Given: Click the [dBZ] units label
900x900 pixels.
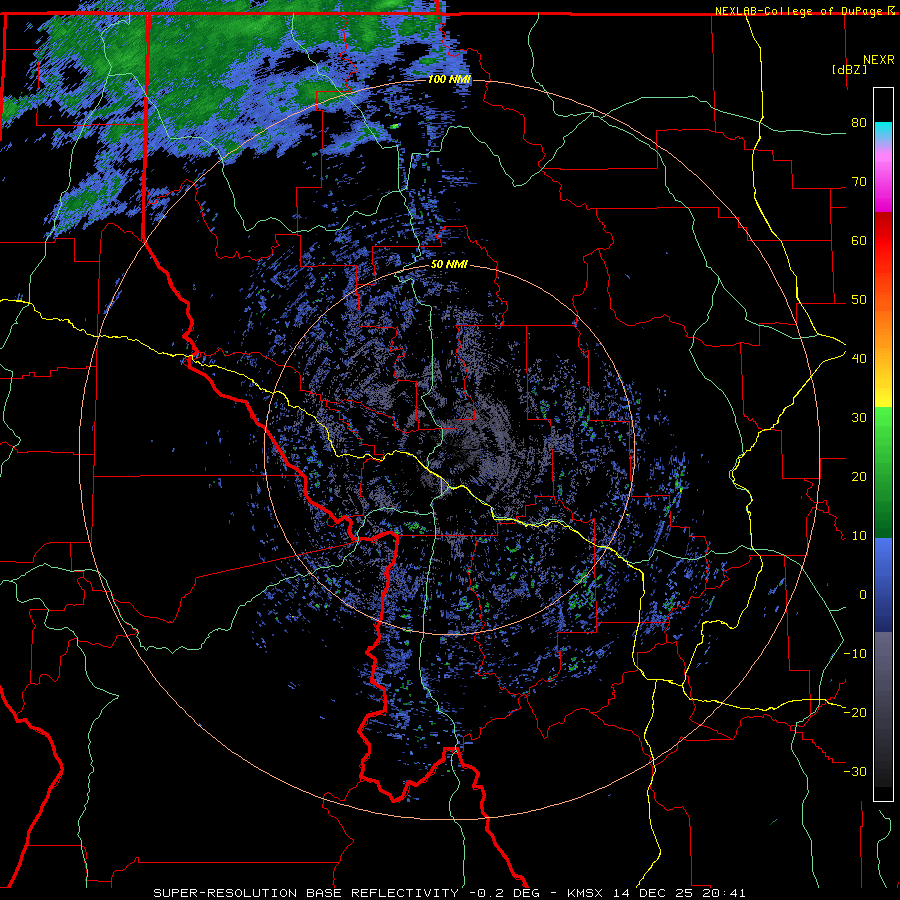Looking at the screenshot, I should 849,69.
